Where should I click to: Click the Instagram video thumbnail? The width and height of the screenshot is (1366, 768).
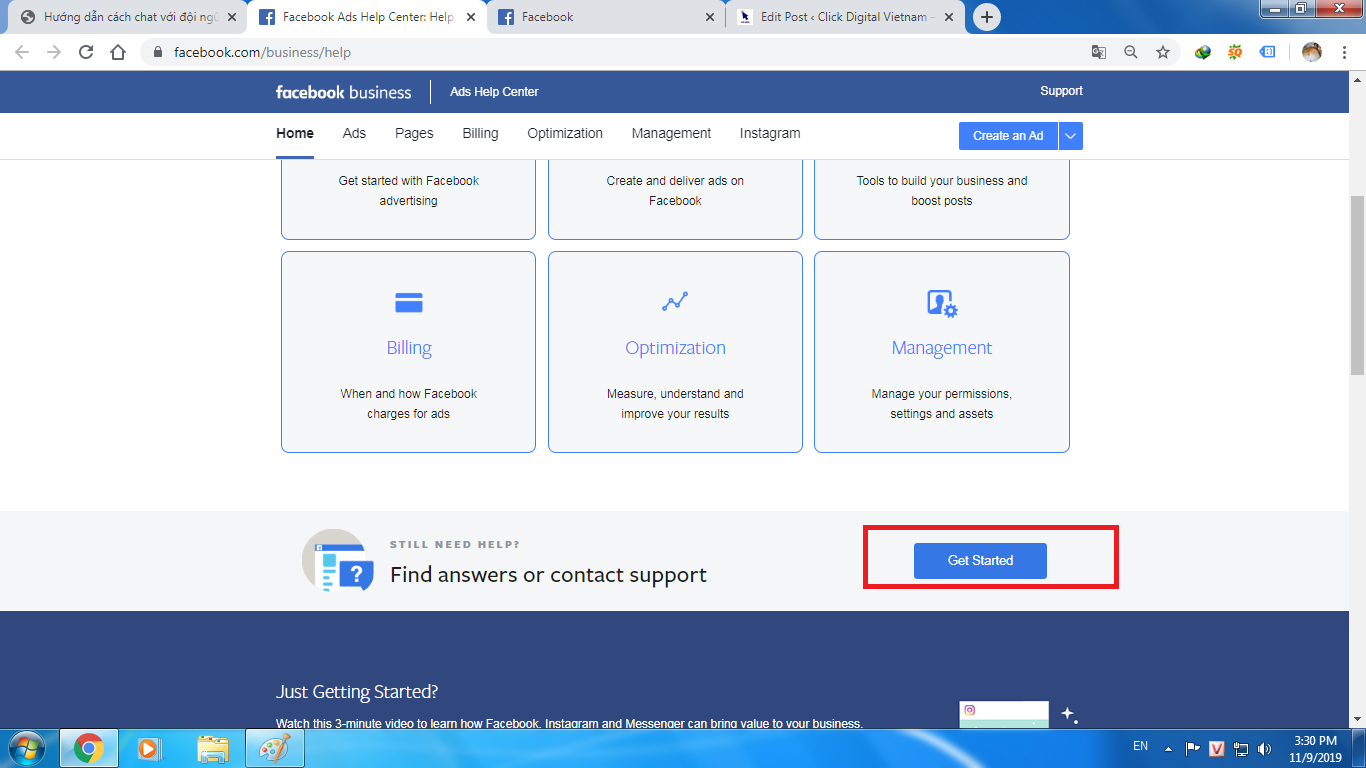[1004, 714]
